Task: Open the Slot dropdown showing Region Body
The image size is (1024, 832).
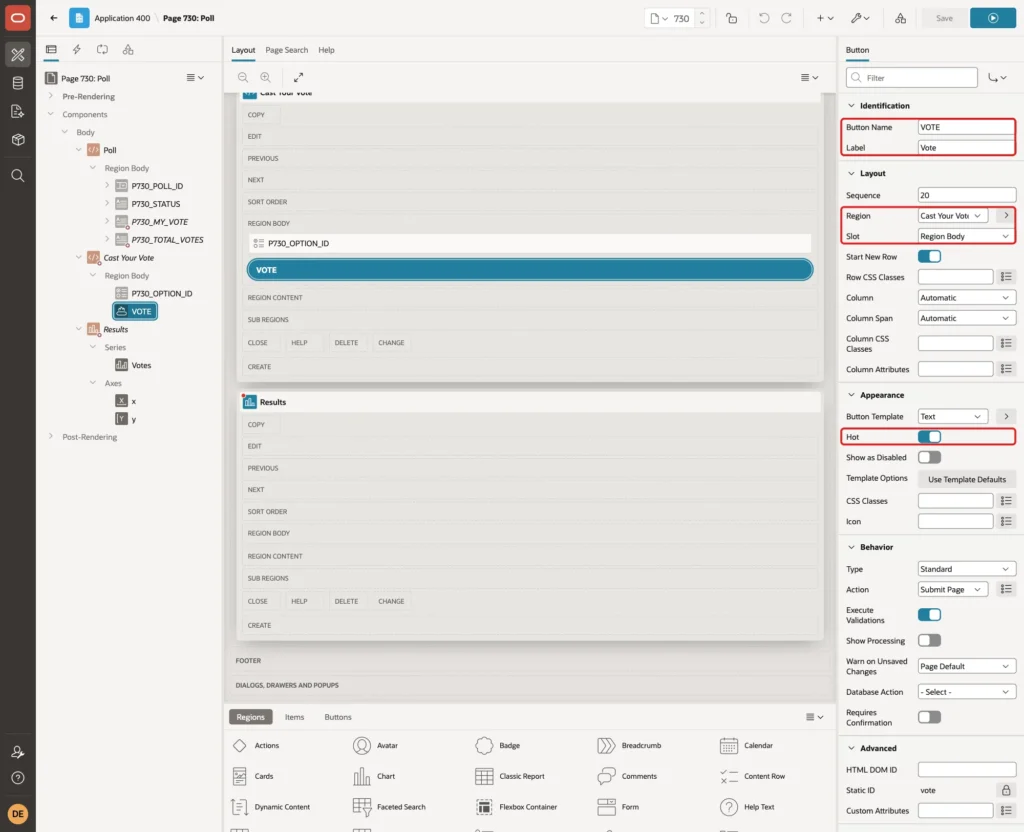Action: coord(966,236)
